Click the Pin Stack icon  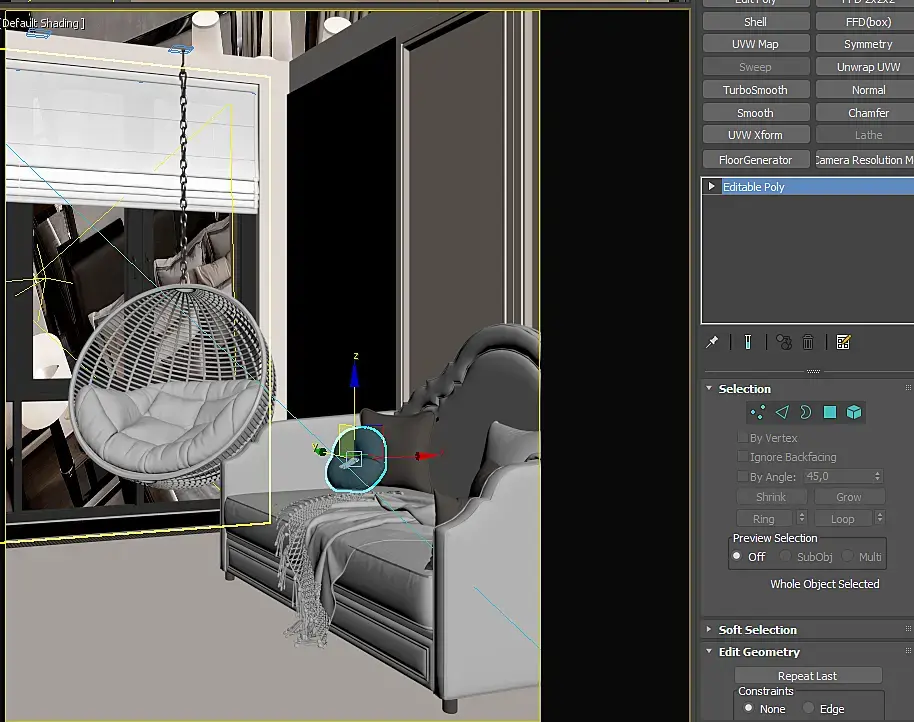[712, 342]
